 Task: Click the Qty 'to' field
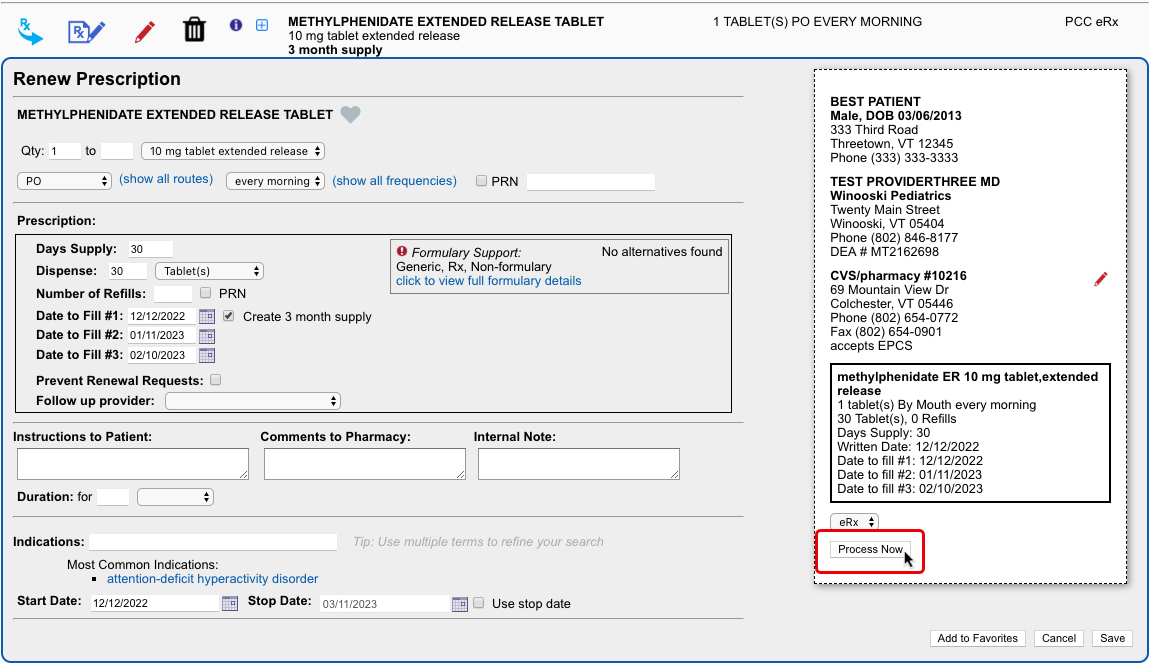point(117,151)
